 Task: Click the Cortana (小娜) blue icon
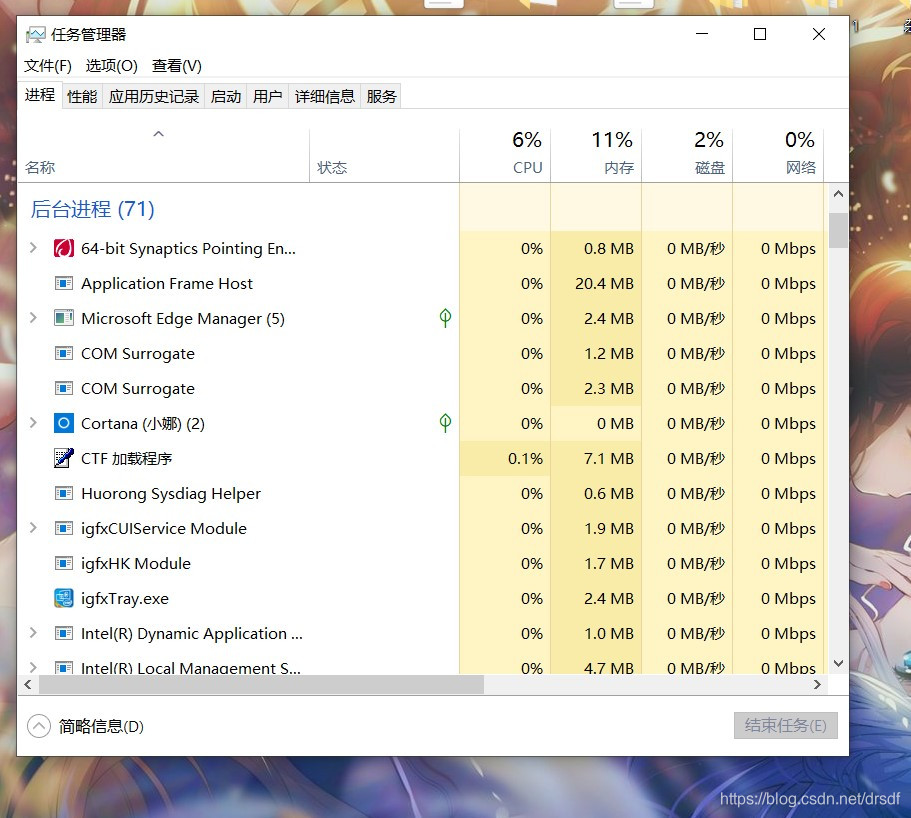tap(63, 424)
